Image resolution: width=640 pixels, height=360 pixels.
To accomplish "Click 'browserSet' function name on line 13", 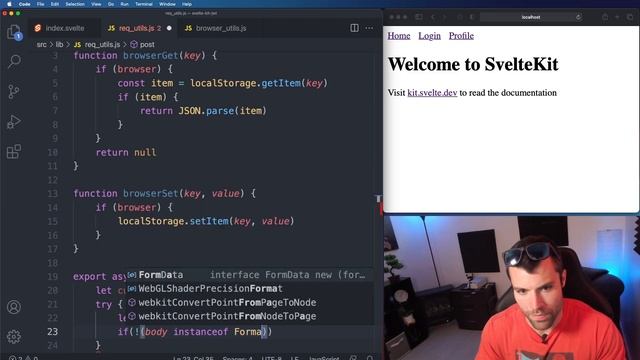I will pyautogui.click(x=151, y=193).
